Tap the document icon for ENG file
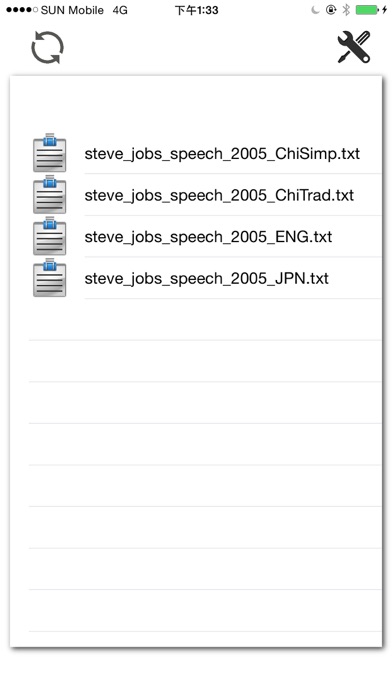This screenshot has height=696, width=392. click(x=49, y=236)
